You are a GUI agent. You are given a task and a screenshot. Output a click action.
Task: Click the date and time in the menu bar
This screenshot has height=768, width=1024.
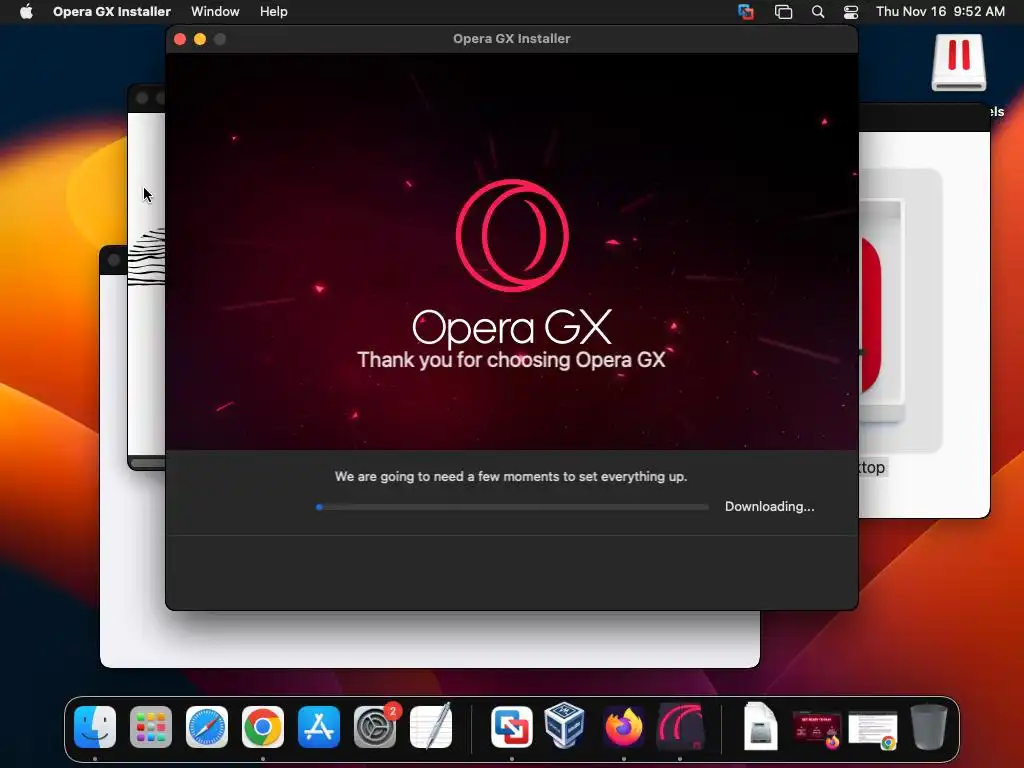click(940, 12)
